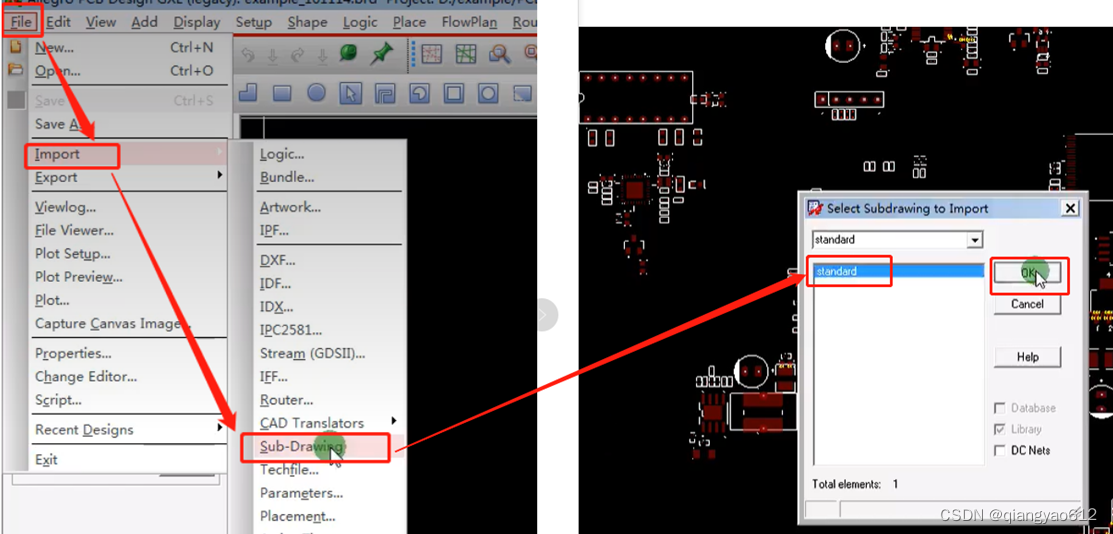The height and width of the screenshot is (534, 1113).
Task: Click the Shape Void Polygon nested icon
Action: (x=385, y=93)
